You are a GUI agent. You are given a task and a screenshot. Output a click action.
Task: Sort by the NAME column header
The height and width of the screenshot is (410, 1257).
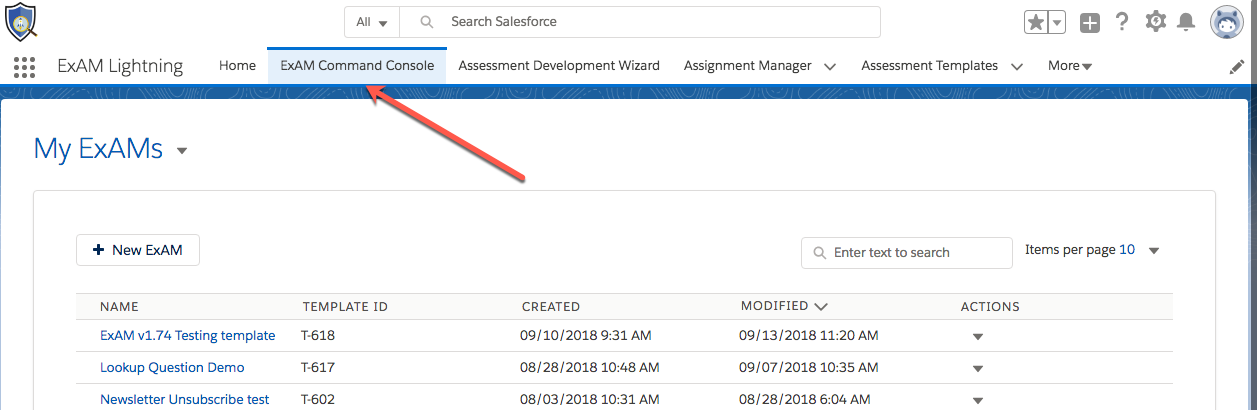(x=119, y=307)
